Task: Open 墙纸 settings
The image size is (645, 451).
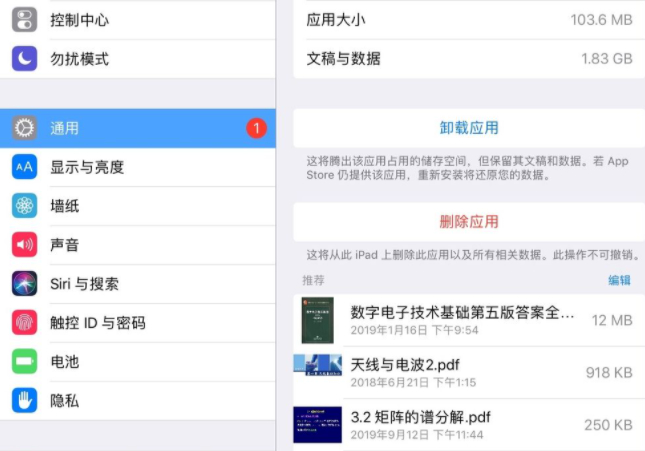Action: (138, 206)
